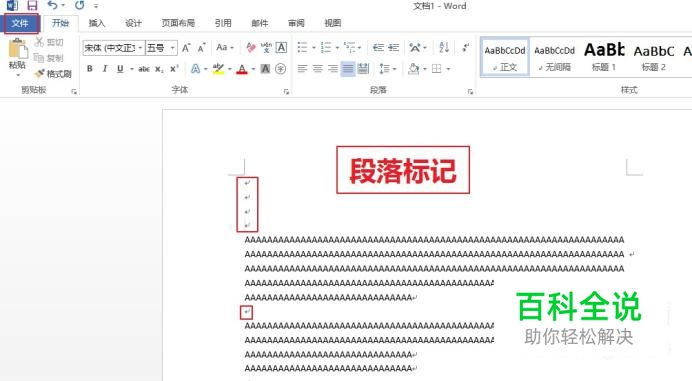
Task: Apply Distributed alignment icon
Action: [363, 69]
